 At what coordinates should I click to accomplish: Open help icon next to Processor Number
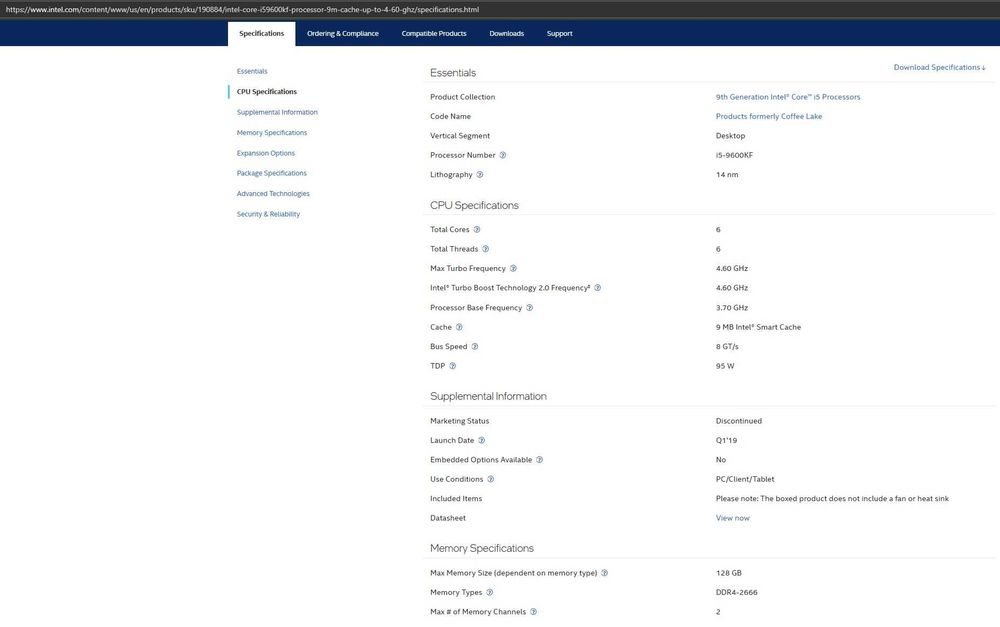[503, 155]
